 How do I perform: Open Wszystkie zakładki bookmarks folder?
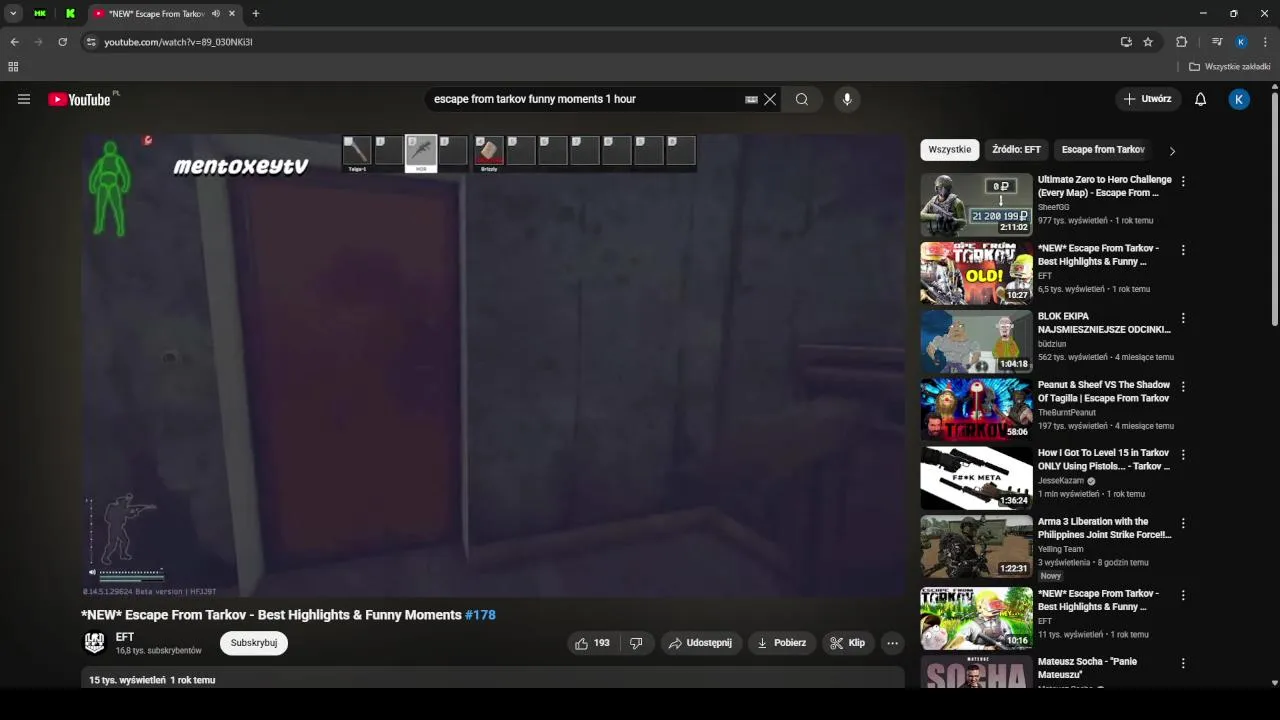pos(1230,67)
